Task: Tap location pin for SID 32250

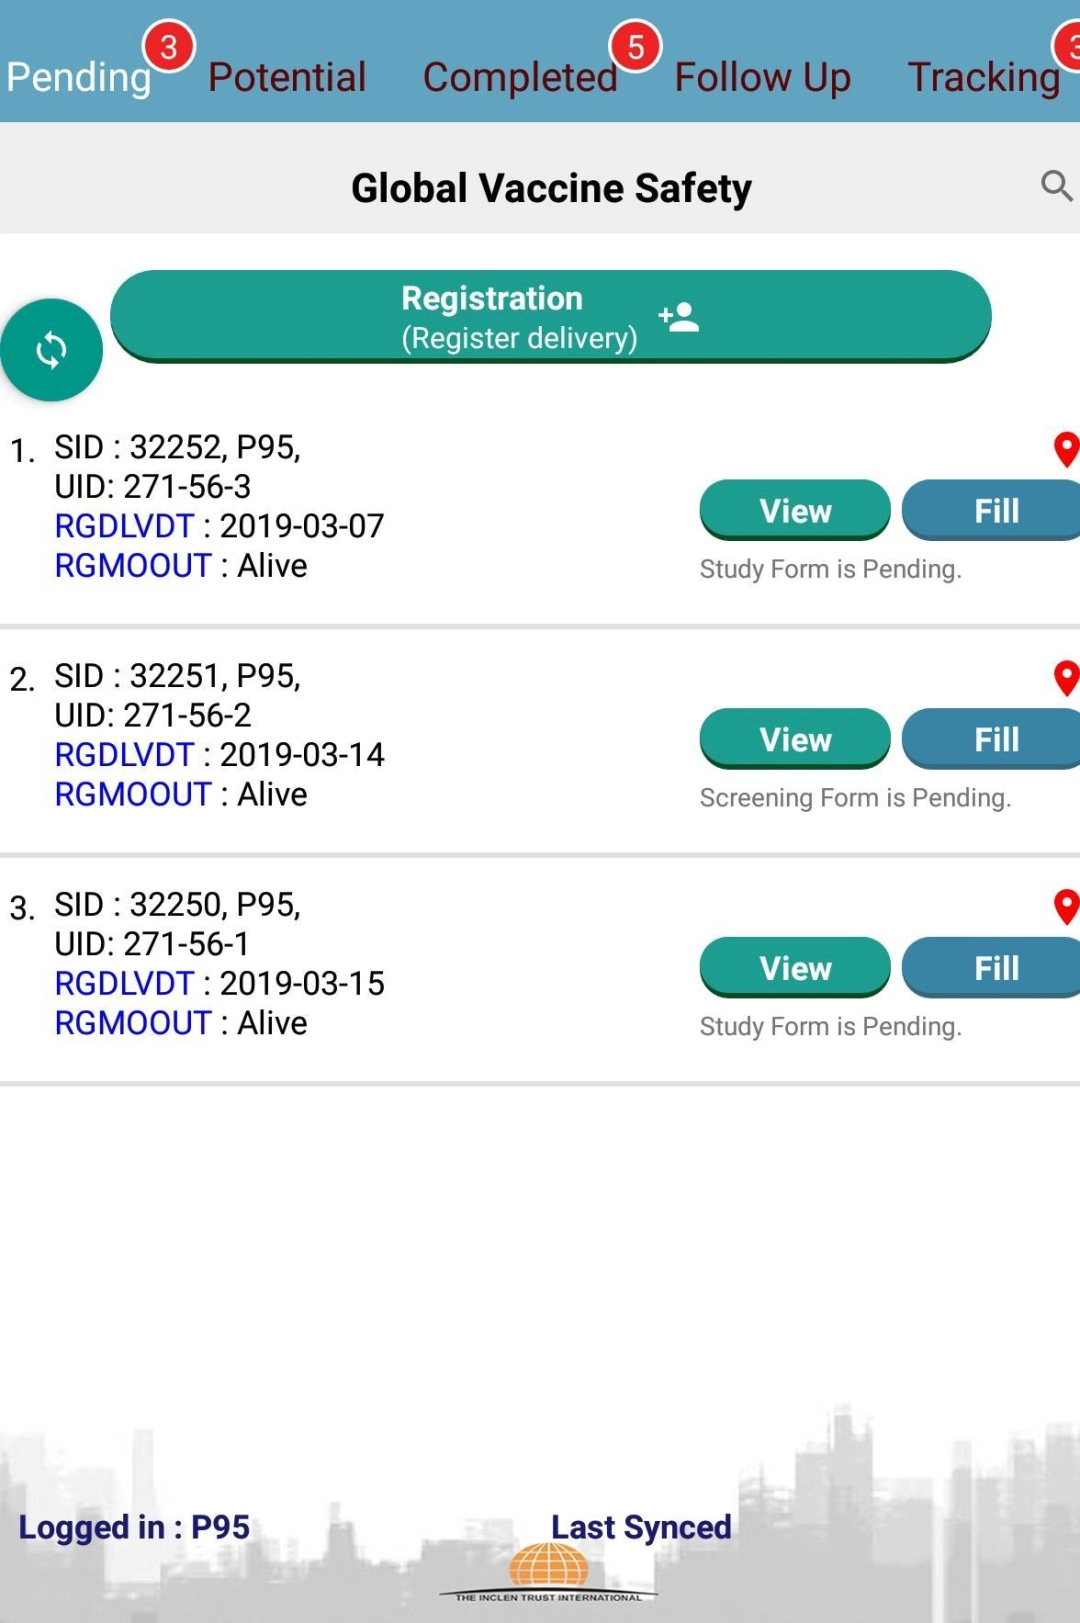Action: click(1066, 907)
